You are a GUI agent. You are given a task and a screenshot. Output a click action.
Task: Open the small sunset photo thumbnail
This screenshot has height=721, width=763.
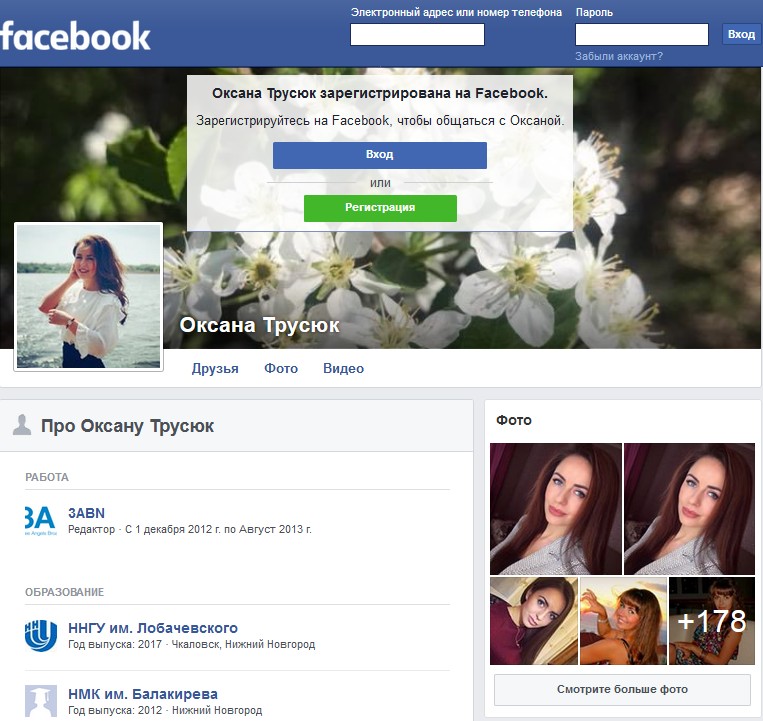[623, 621]
